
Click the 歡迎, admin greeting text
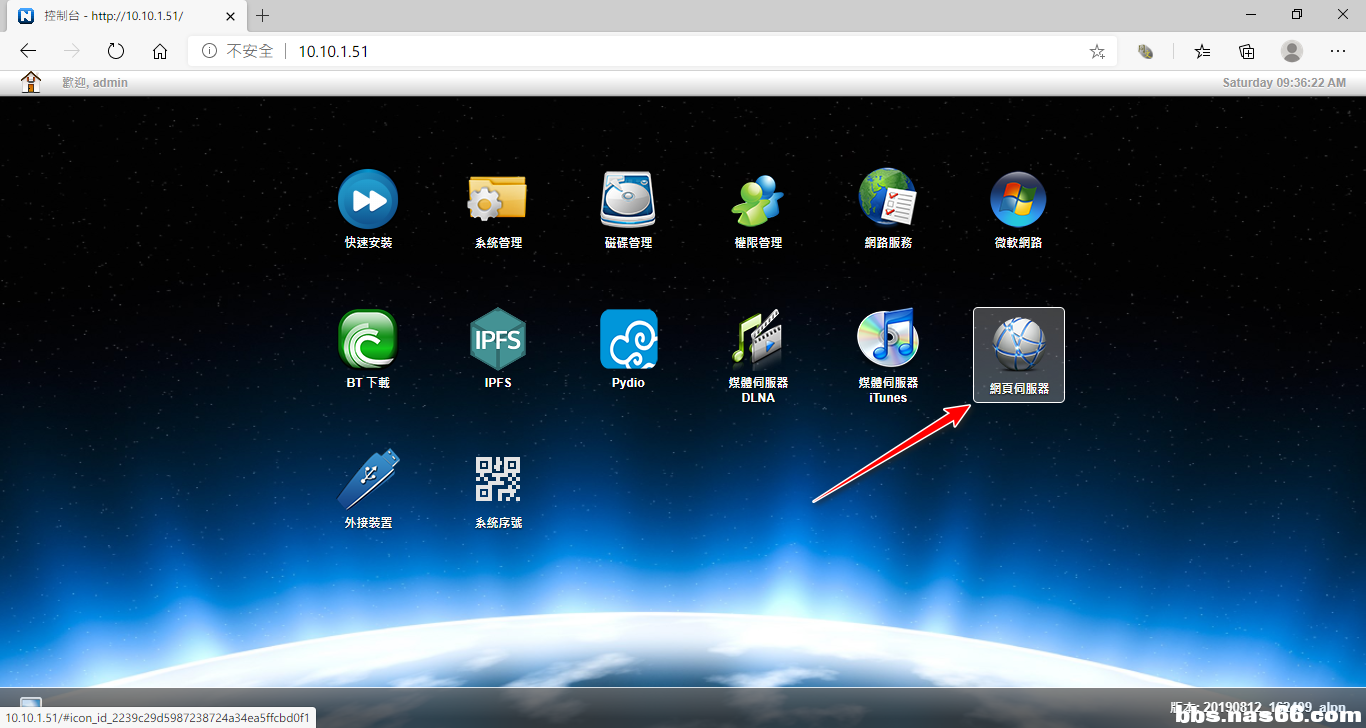coord(95,82)
